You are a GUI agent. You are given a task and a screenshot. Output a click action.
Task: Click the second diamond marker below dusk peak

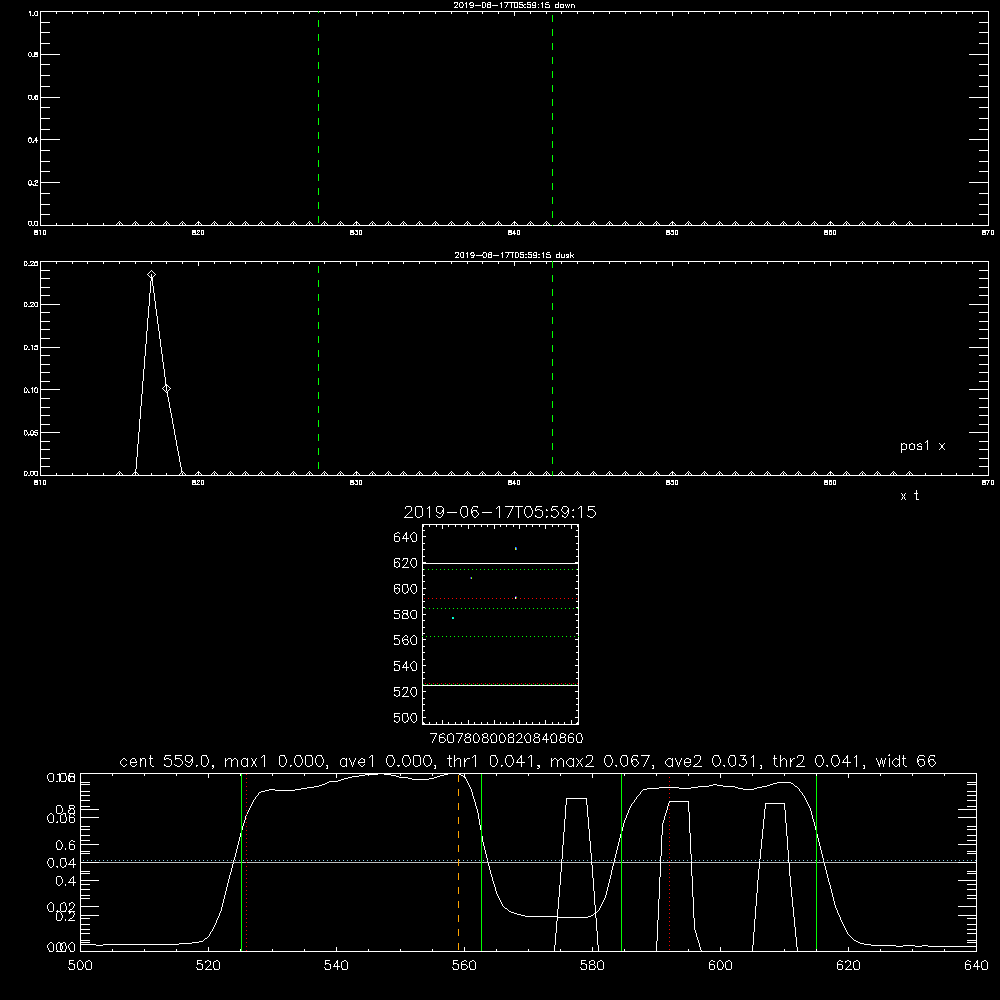pos(166,389)
